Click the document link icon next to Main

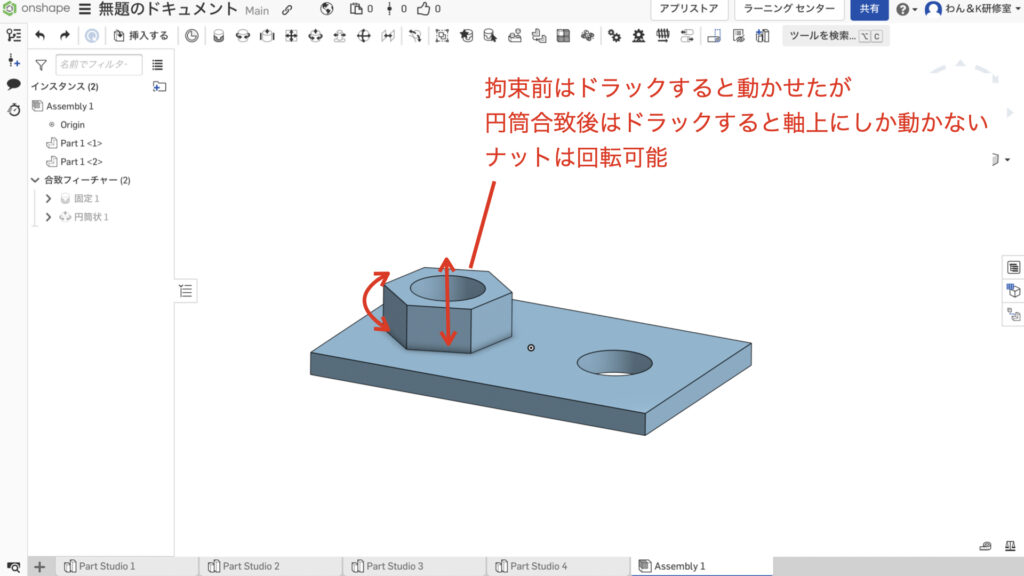287,10
